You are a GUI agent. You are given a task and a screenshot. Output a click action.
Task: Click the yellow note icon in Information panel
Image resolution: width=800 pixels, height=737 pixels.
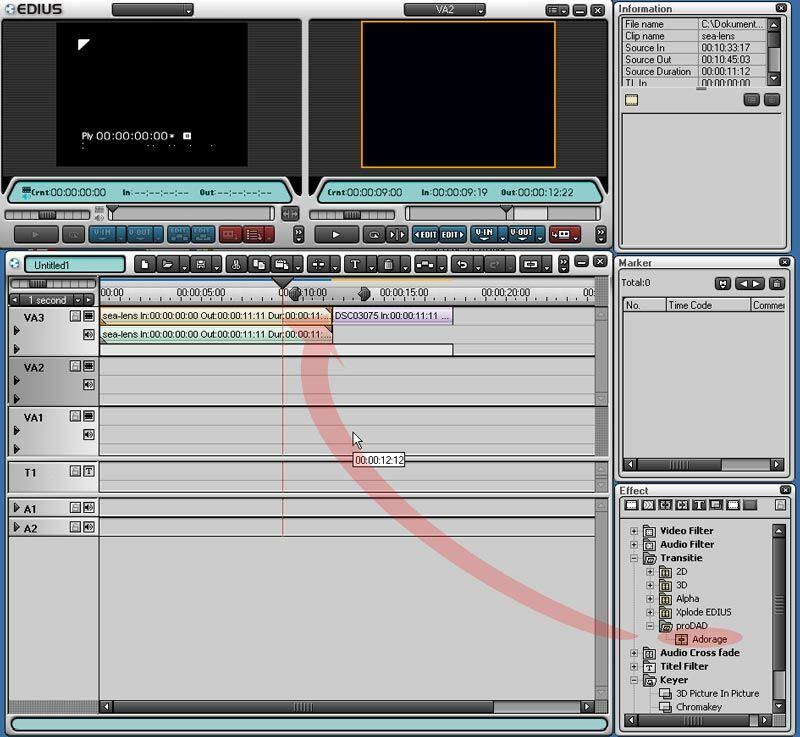pyautogui.click(x=632, y=100)
